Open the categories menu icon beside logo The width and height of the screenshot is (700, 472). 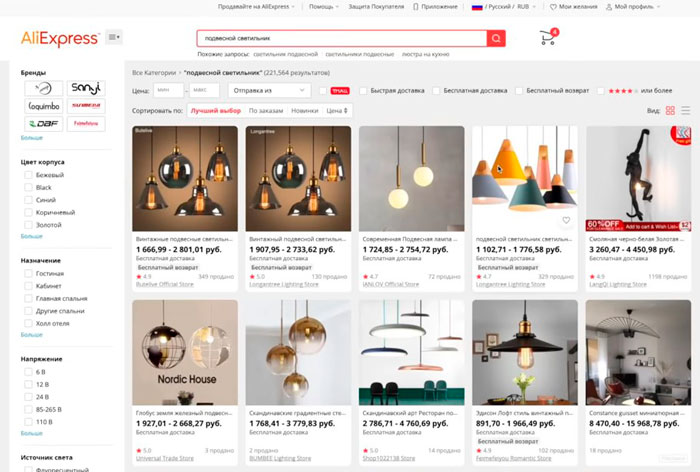pyautogui.click(x=114, y=37)
